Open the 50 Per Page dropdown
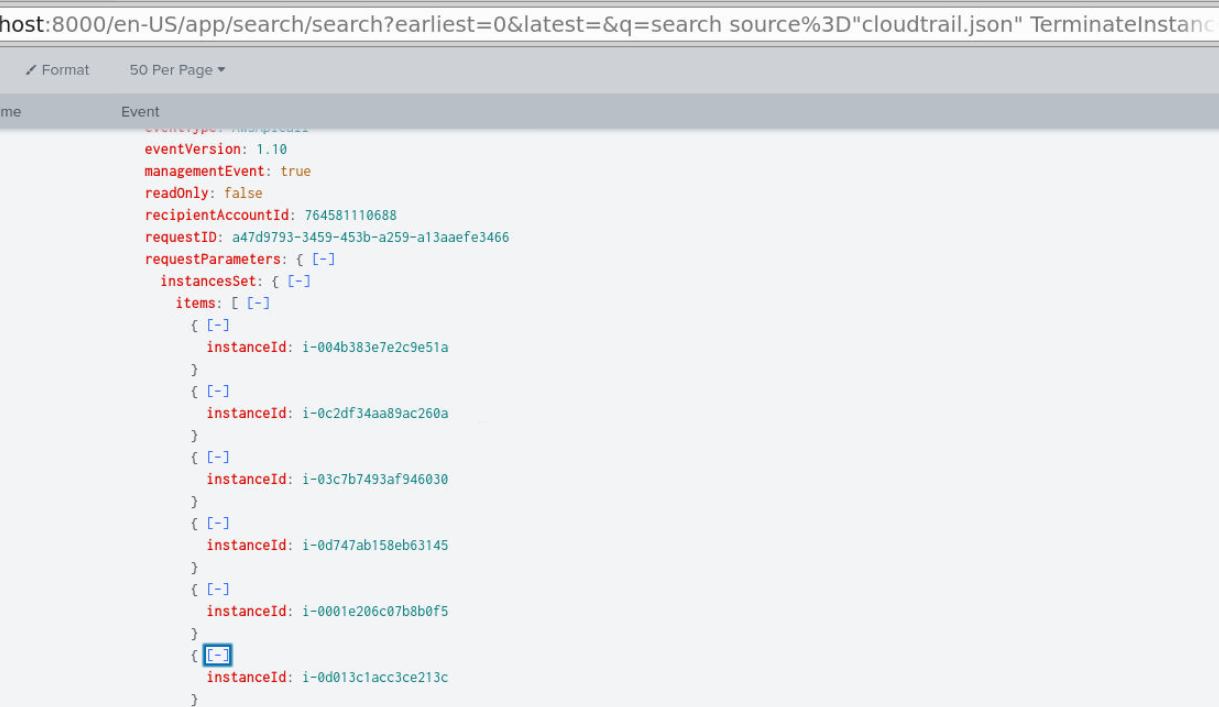This screenshot has height=707, width=1219. [x=177, y=70]
